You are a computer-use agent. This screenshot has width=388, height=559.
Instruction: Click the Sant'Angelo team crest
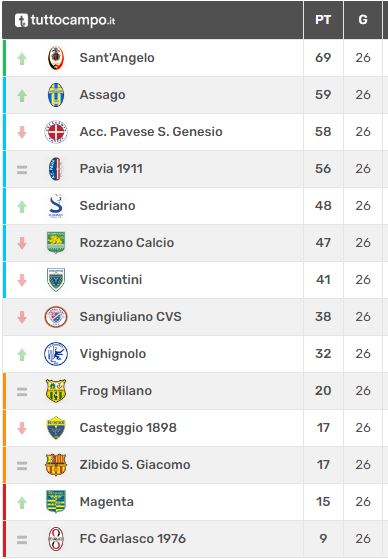tap(56, 58)
